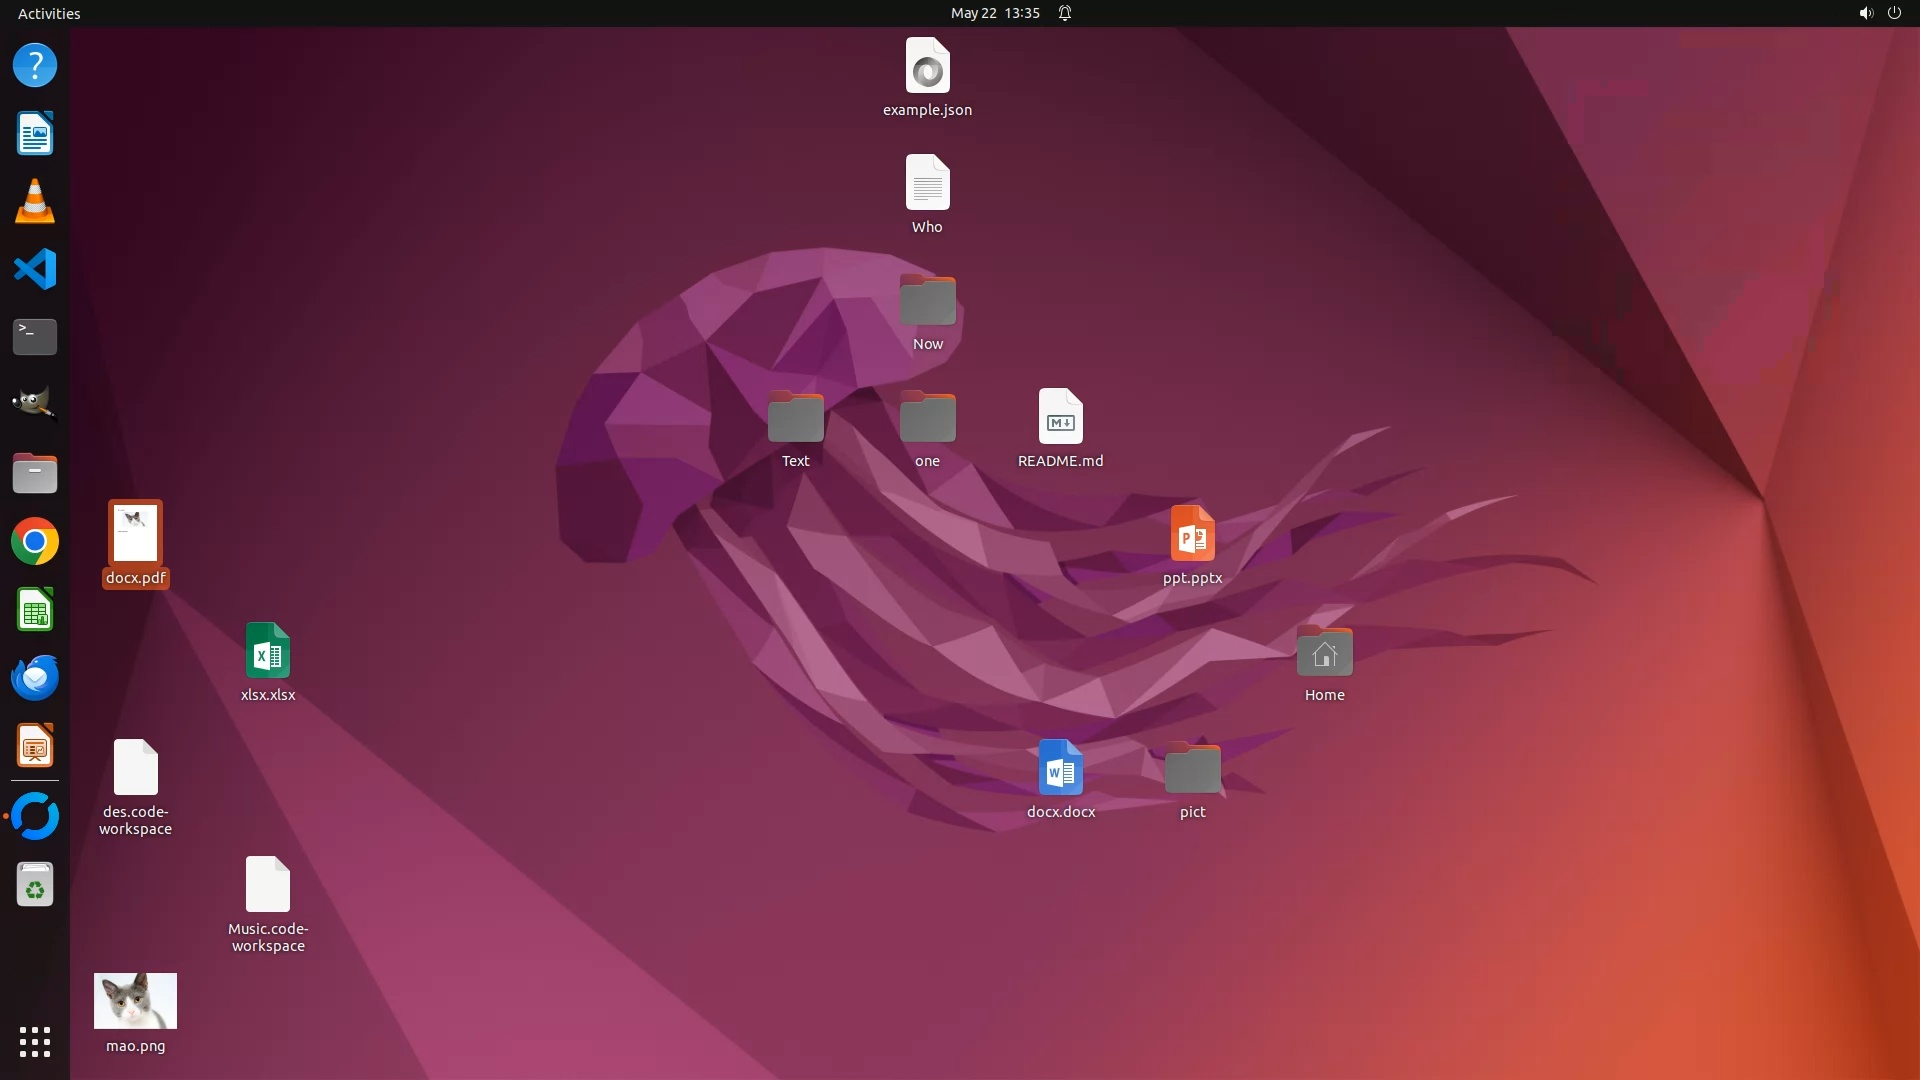Screen dimensions: 1920x1080
Task: Launch GIMP from the dock
Action: pyautogui.click(x=35, y=404)
